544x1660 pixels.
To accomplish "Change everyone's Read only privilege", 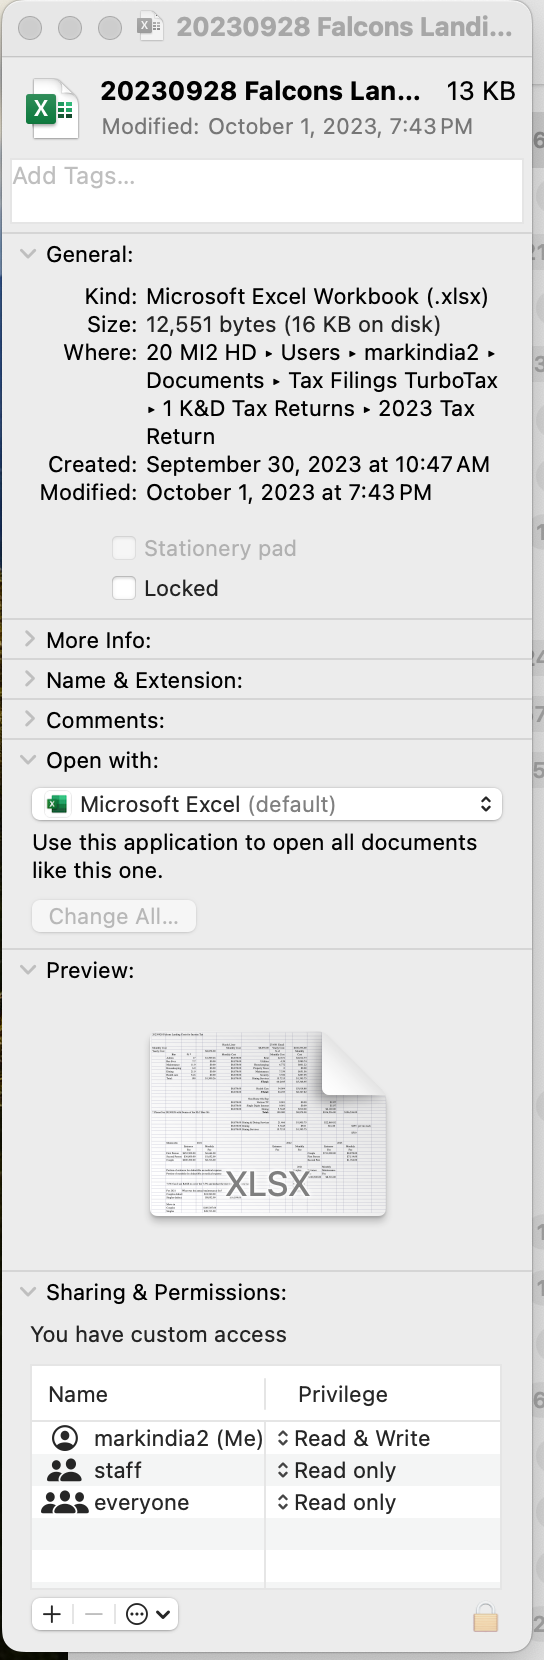I will pyautogui.click(x=336, y=1502).
